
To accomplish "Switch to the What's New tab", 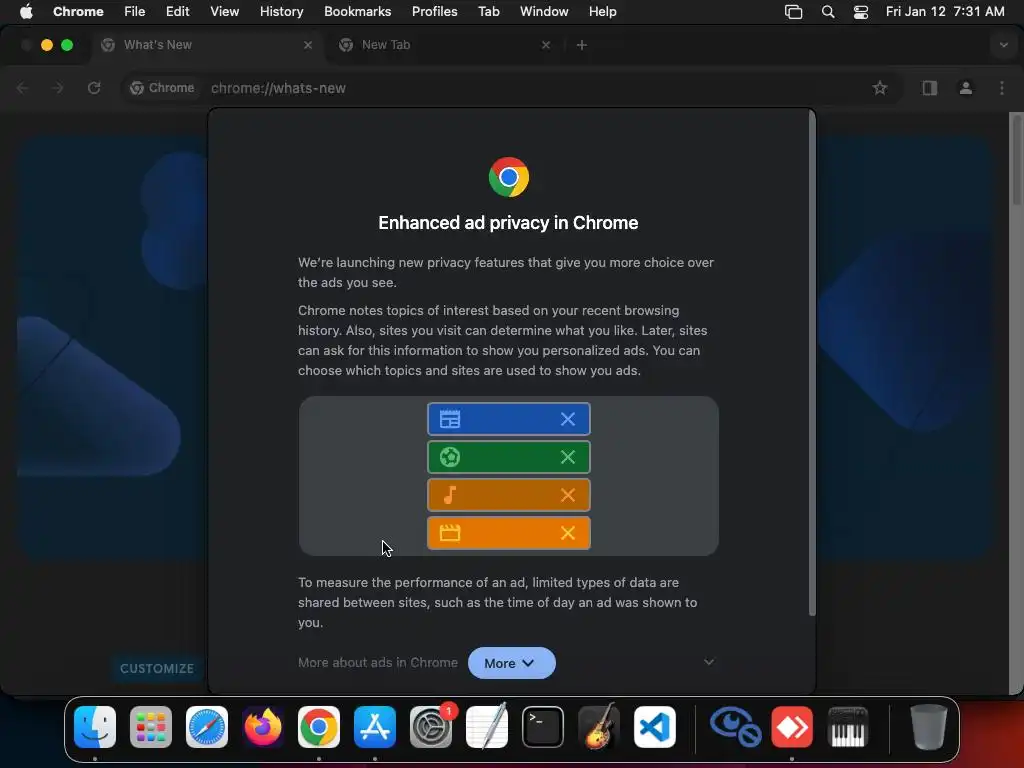I will click(206, 45).
